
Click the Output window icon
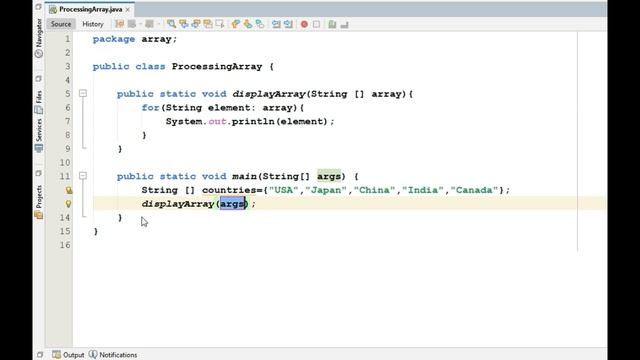point(56,354)
